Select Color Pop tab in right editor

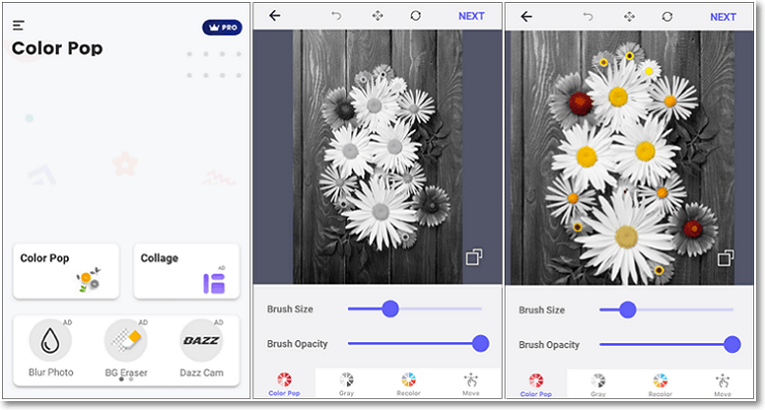coord(536,385)
